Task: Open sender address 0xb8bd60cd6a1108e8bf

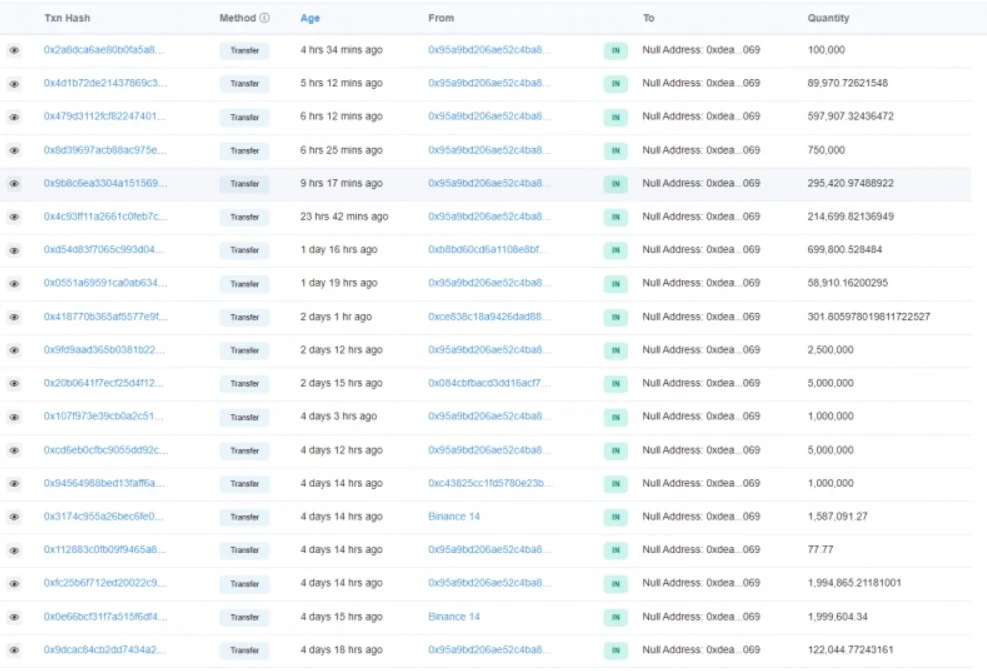Action: pos(488,250)
